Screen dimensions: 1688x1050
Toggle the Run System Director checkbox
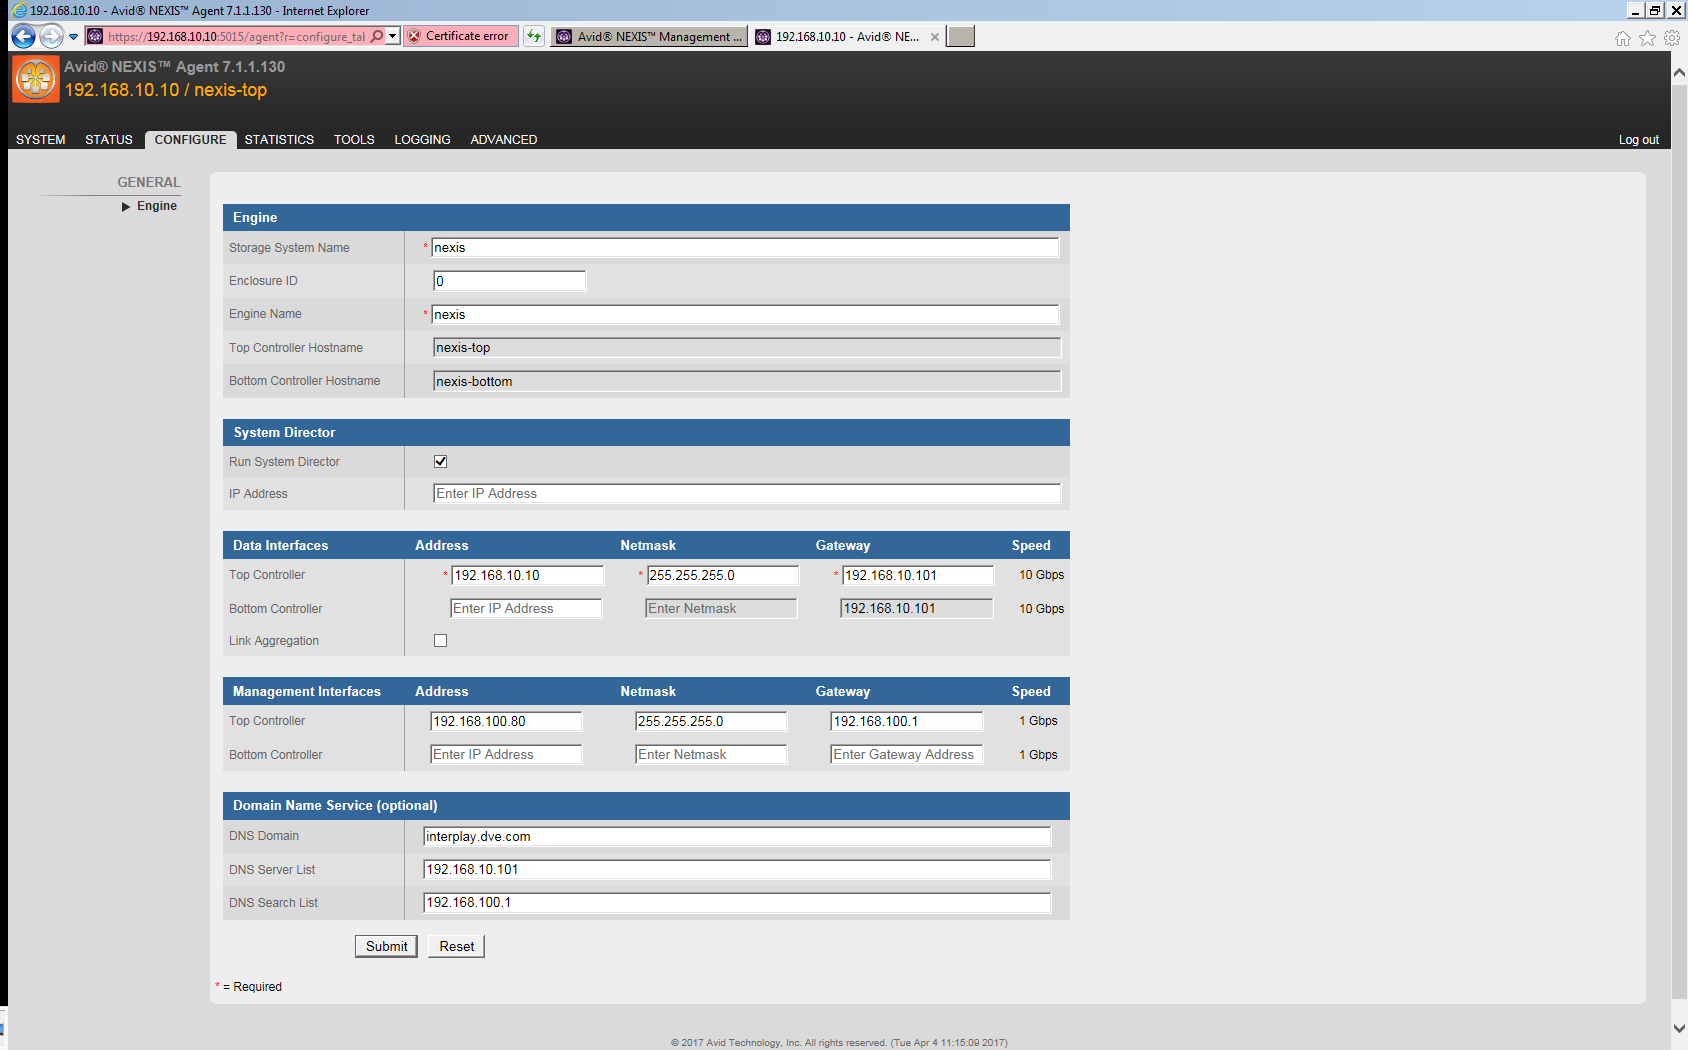tap(440, 461)
